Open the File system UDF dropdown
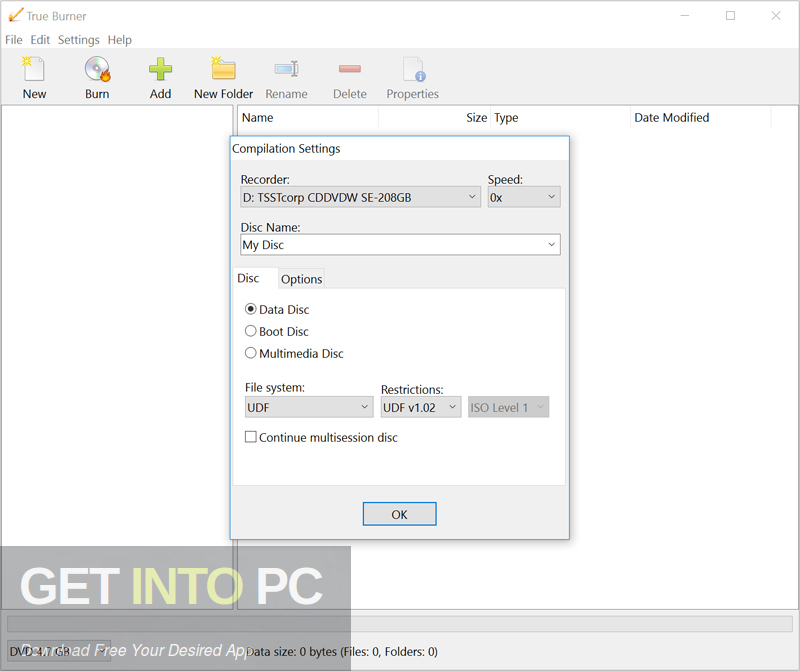The width and height of the screenshot is (800, 671). tap(309, 407)
